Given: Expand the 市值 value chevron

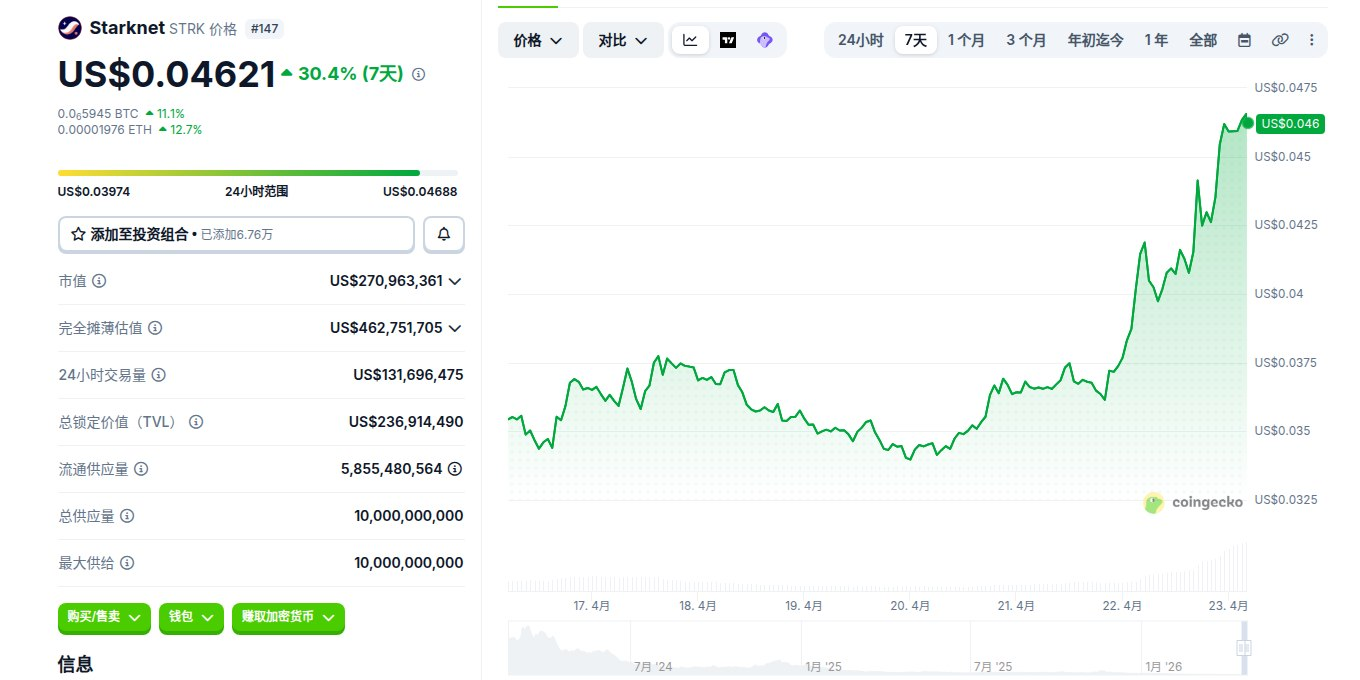Looking at the screenshot, I should [x=455, y=281].
